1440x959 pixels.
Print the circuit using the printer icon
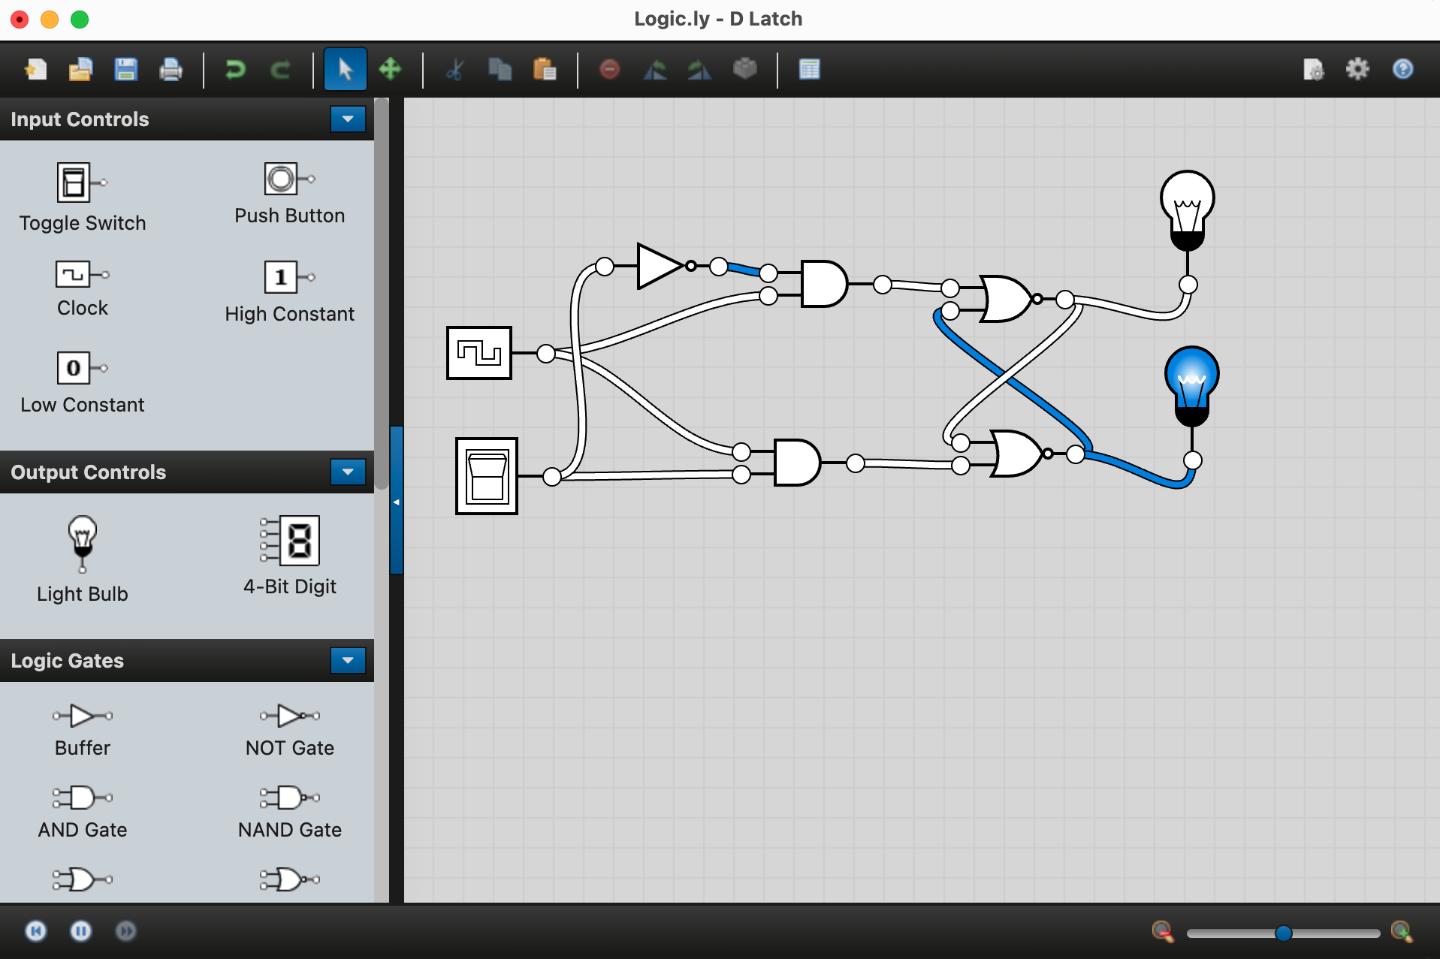tap(171, 69)
